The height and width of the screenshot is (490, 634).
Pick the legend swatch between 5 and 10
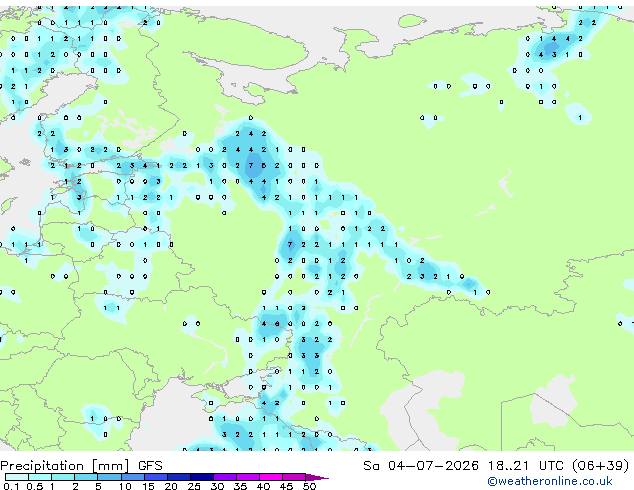click(109, 477)
